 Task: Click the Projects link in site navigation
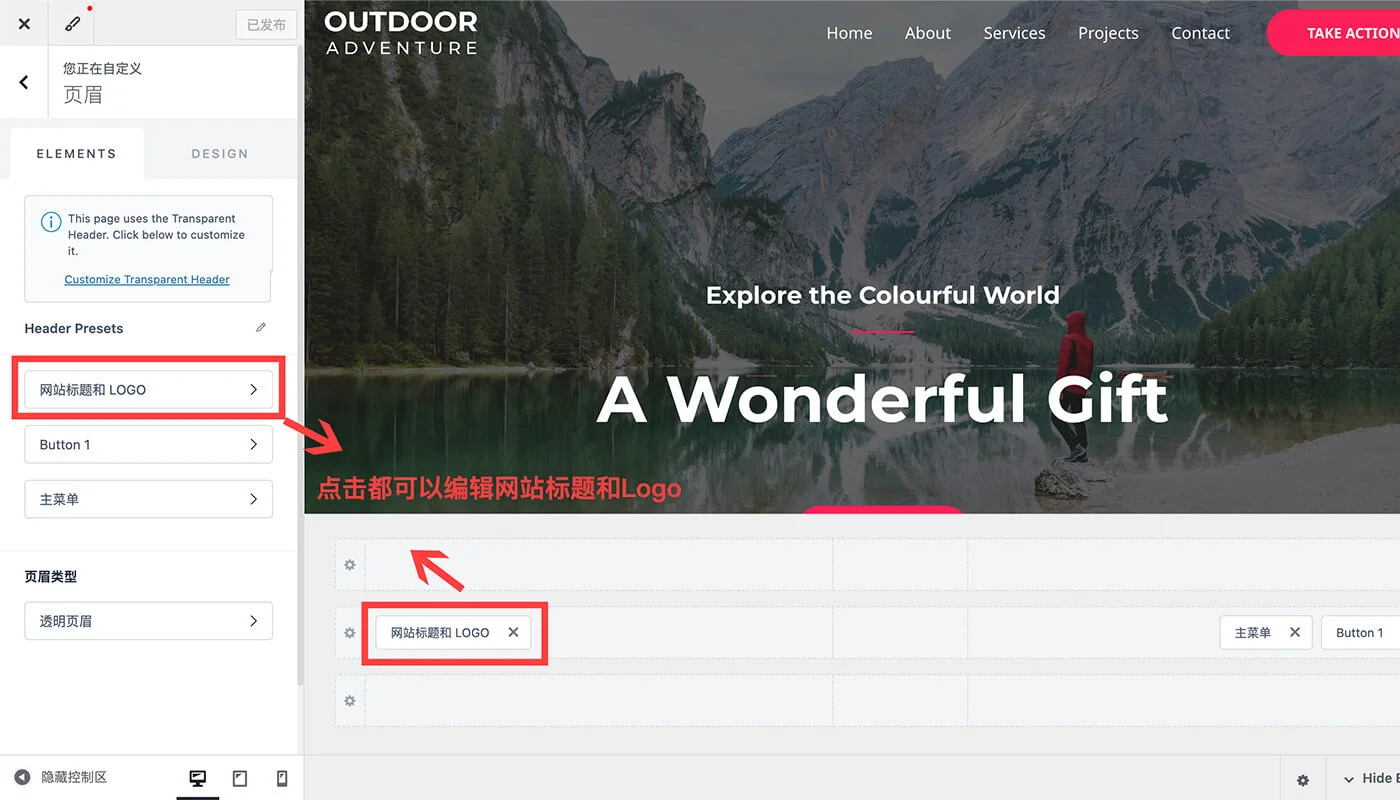[x=1108, y=33]
